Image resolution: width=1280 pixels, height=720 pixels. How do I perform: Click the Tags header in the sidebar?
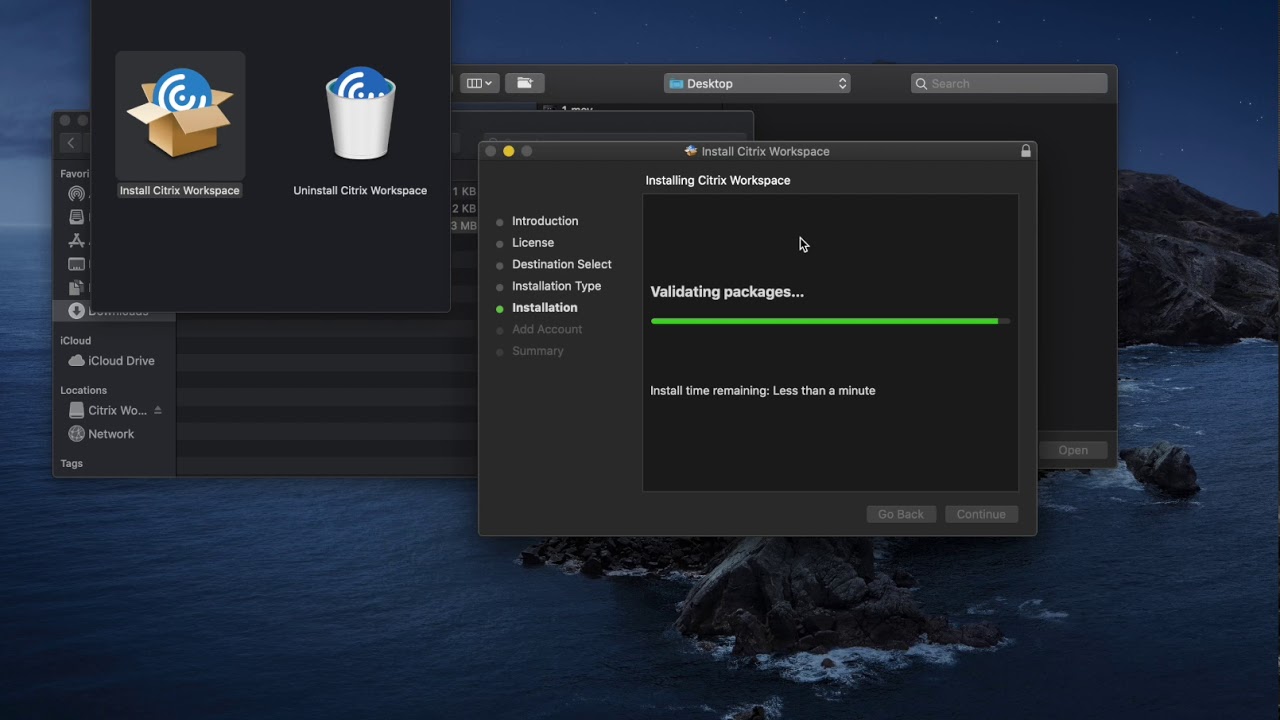71,464
